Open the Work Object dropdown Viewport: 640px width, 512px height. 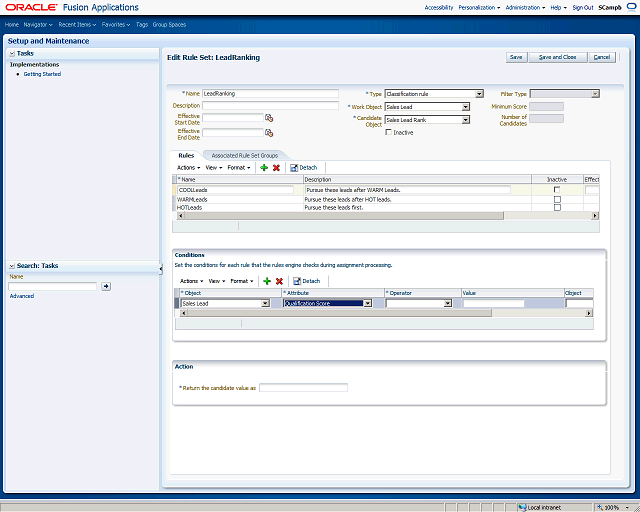click(466, 107)
